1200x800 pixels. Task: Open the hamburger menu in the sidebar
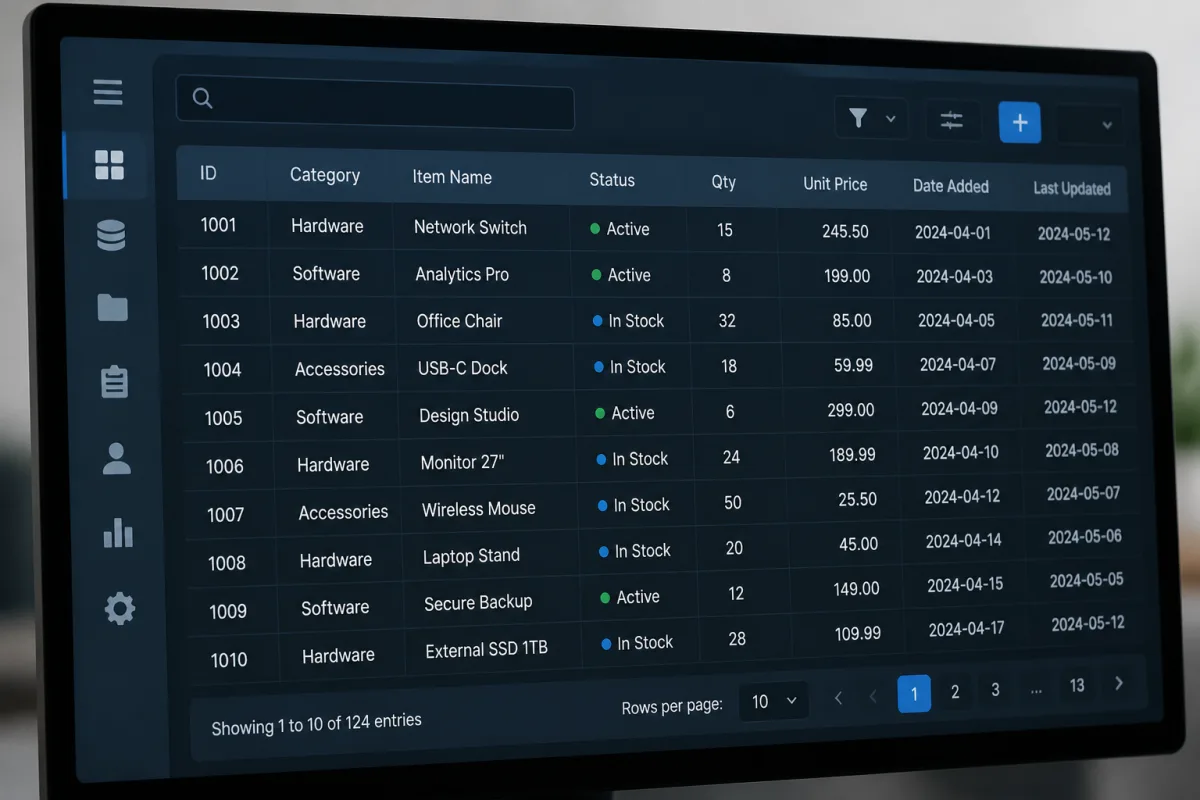[108, 92]
